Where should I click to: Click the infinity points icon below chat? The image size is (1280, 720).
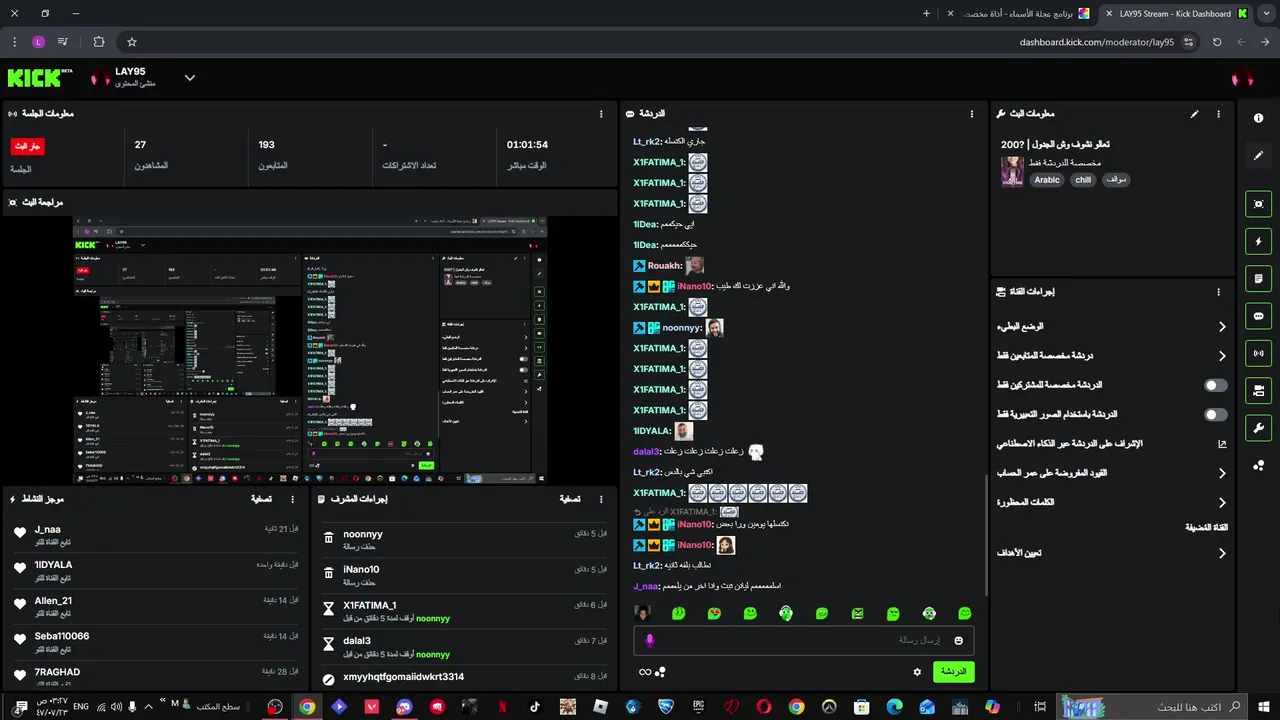coord(645,672)
